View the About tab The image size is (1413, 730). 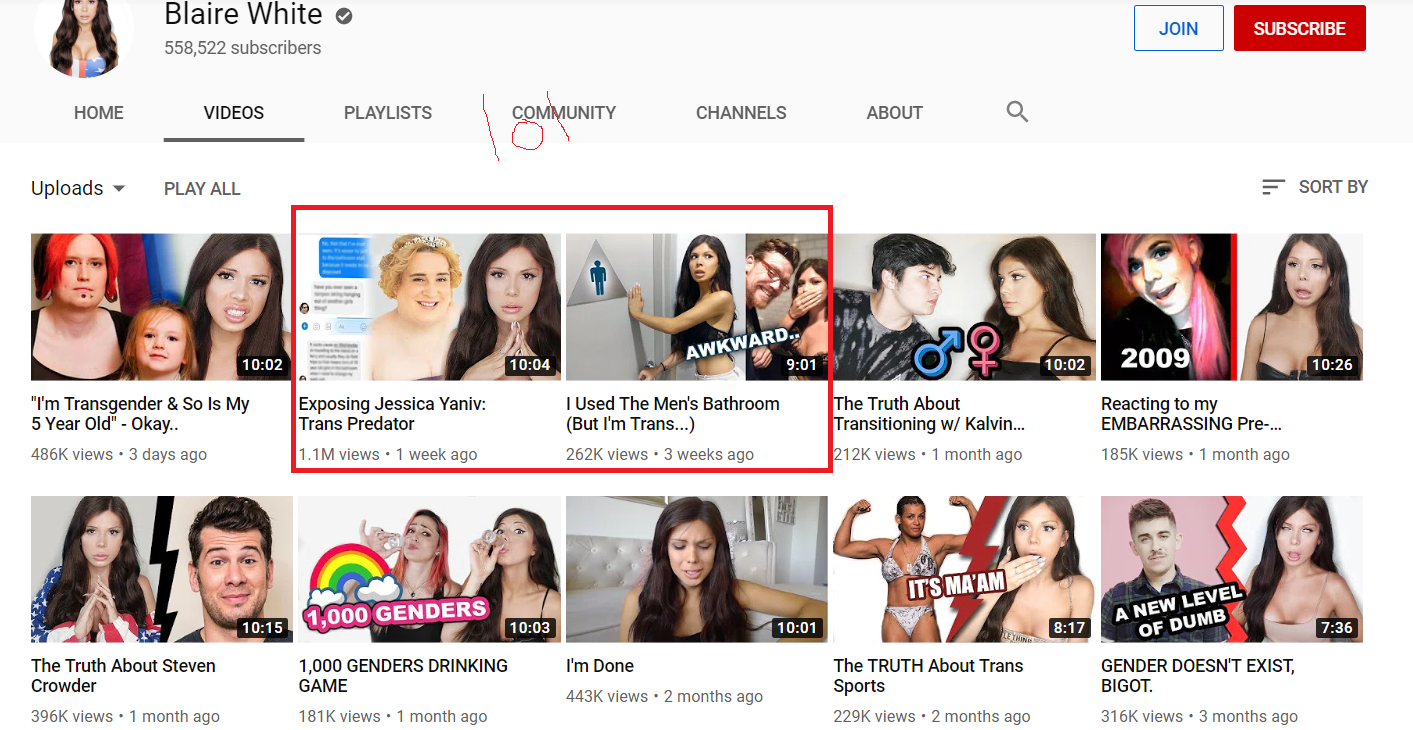(894, 113)
